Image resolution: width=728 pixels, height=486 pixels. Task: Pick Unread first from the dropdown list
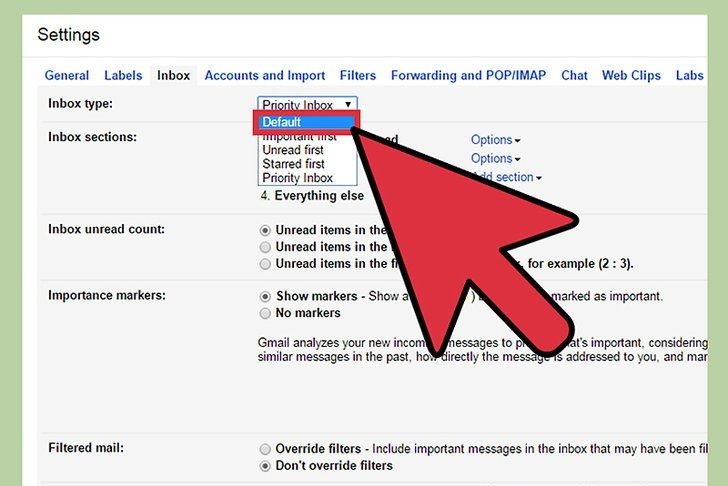coord(293,150)
